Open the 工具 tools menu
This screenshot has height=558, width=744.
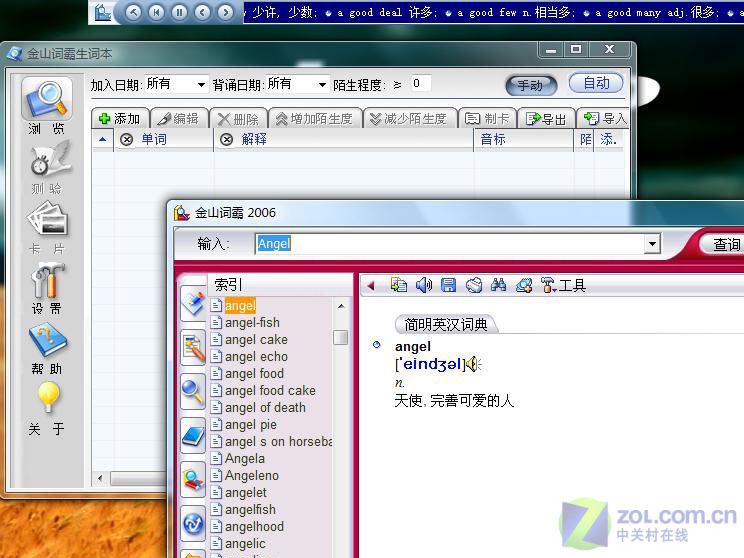[x=563, y=285]
